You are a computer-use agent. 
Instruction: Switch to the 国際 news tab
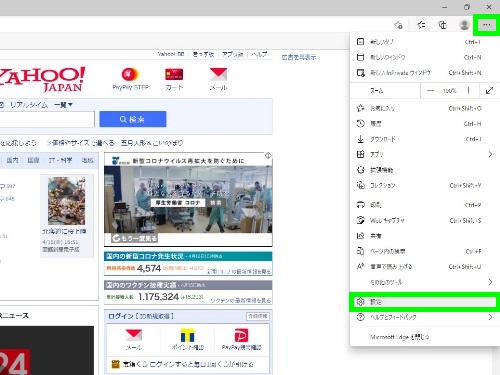click(x=33, y=160)
